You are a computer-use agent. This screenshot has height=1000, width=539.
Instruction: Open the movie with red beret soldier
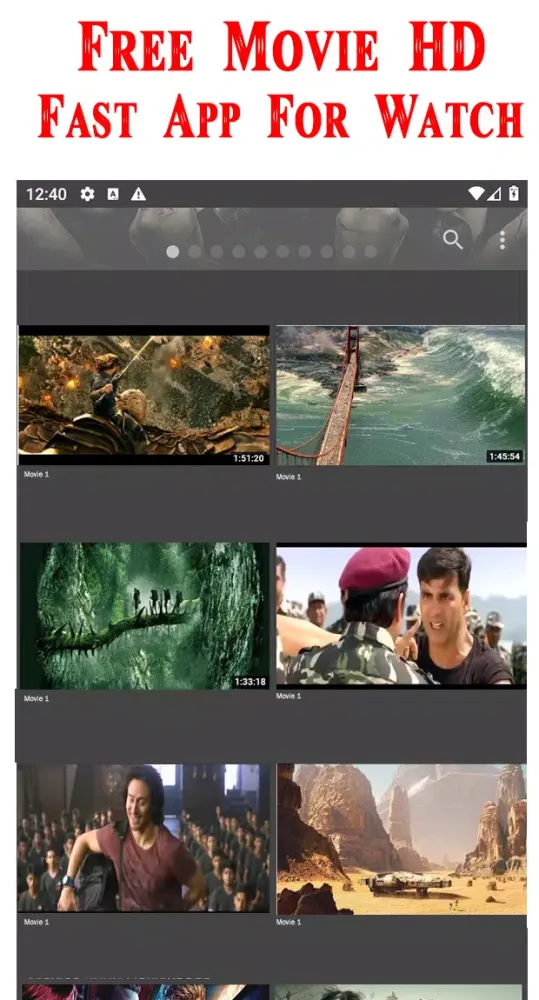click(x=401, y=615)
